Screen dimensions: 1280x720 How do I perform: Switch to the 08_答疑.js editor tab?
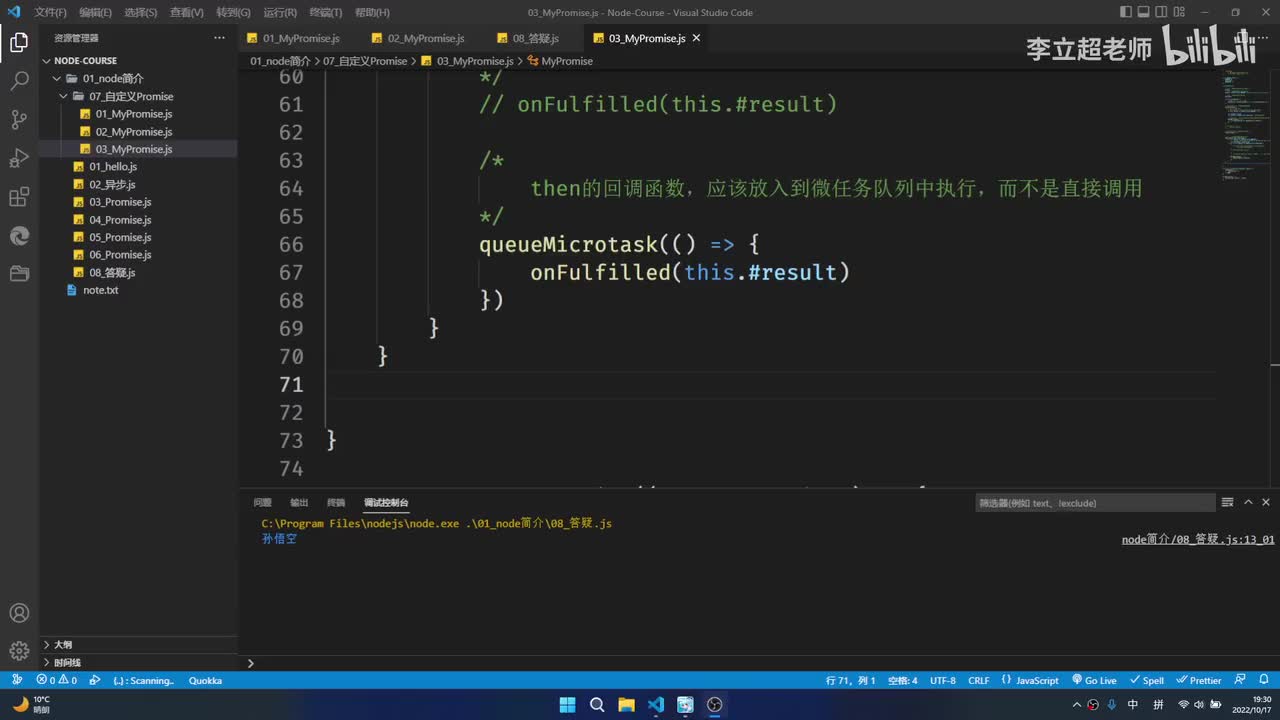(x=535, y=38)
